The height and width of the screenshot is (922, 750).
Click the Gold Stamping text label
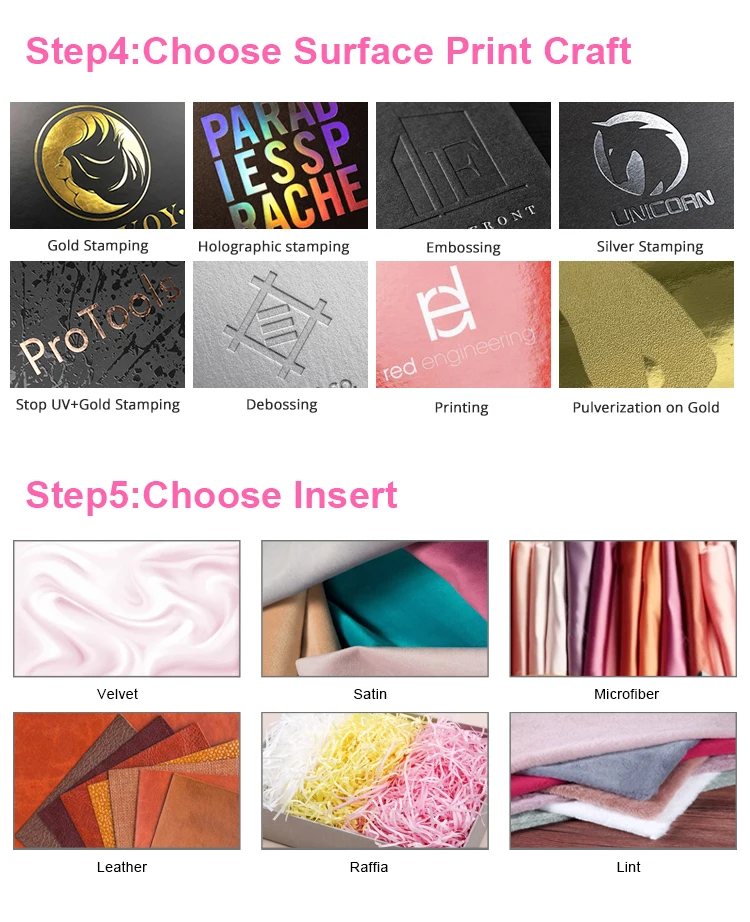coord(98,245)
